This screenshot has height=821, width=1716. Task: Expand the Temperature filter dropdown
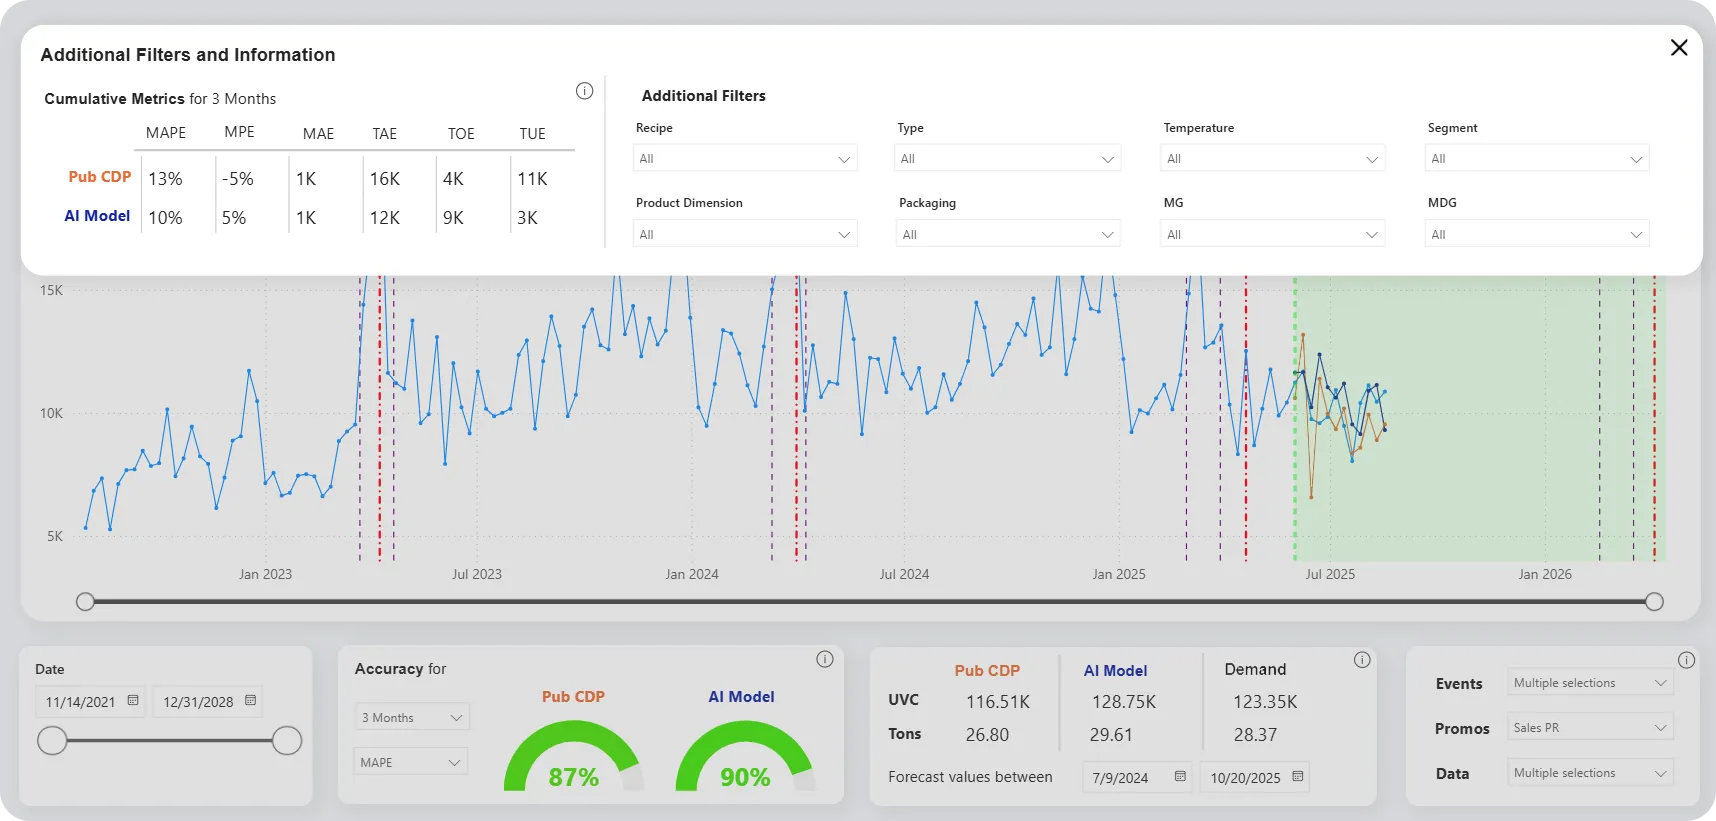pyautogui.click(x=1273, y=158)
